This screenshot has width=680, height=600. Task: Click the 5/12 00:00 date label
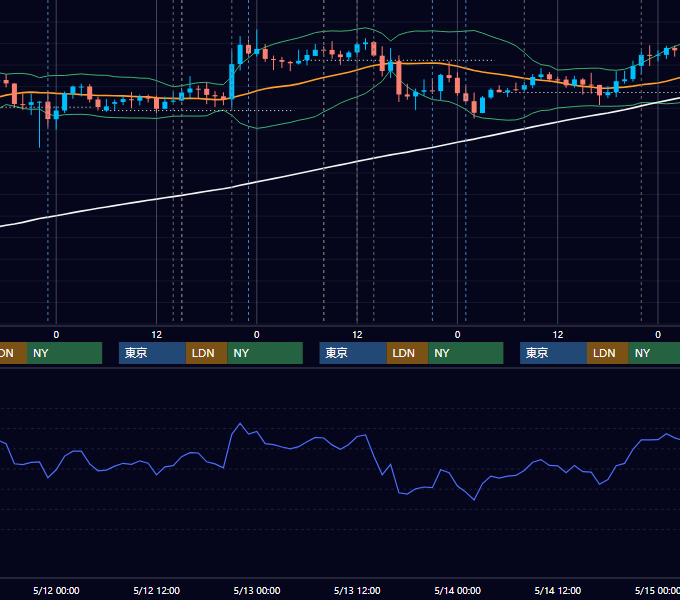point(56,590)
